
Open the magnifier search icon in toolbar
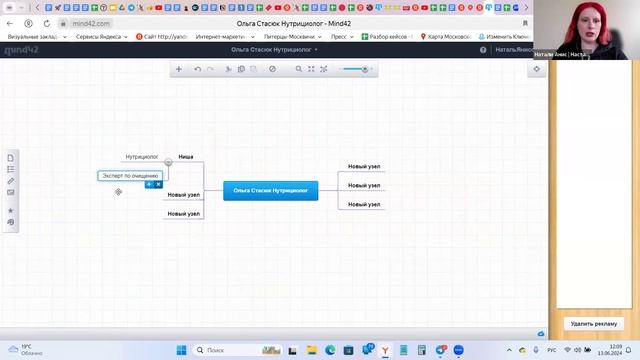[299, 69]
